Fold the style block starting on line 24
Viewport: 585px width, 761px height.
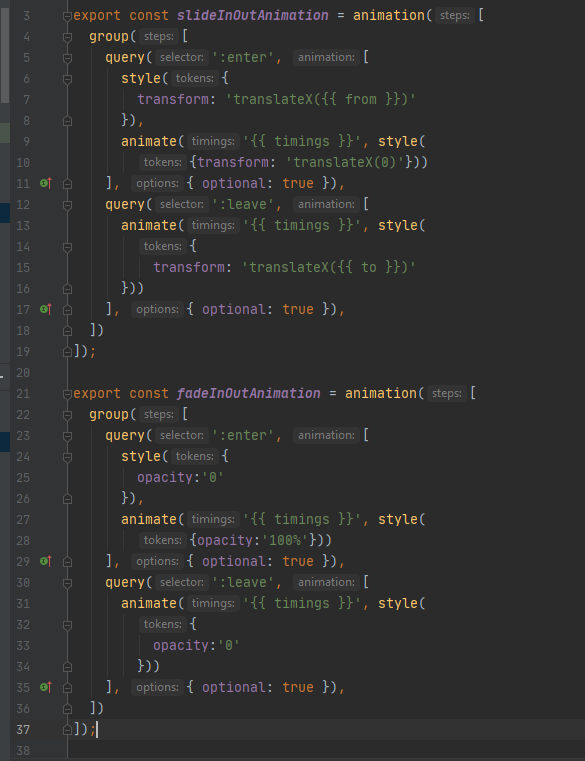67,457
